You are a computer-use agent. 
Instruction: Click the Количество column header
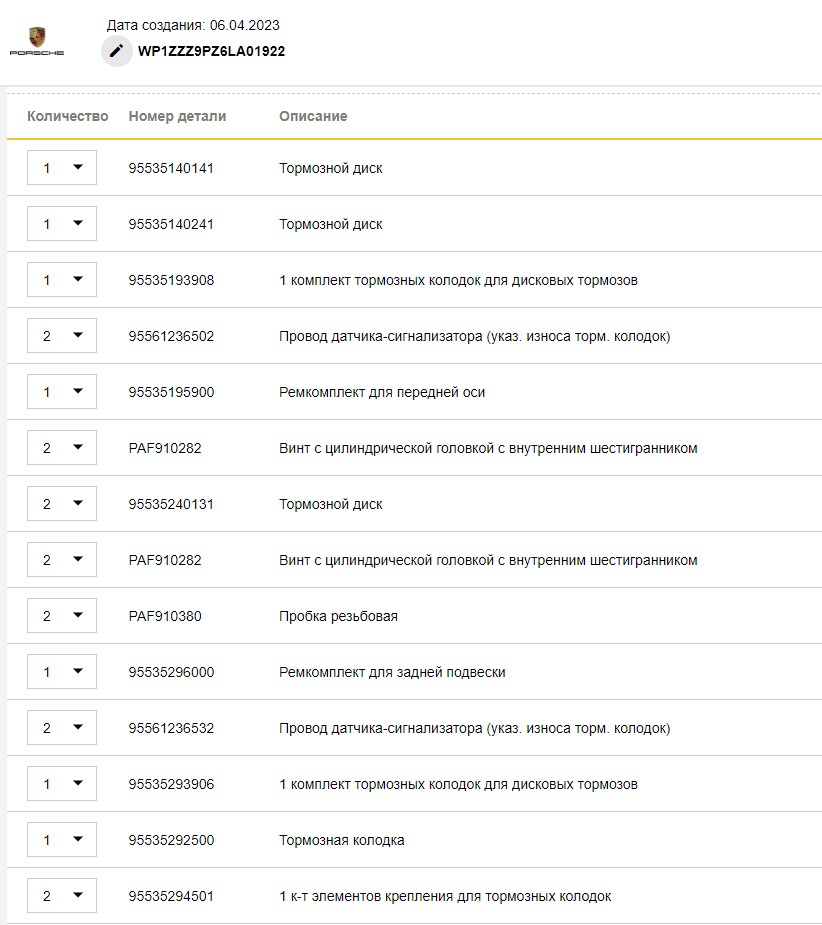(x=67, y=116)
